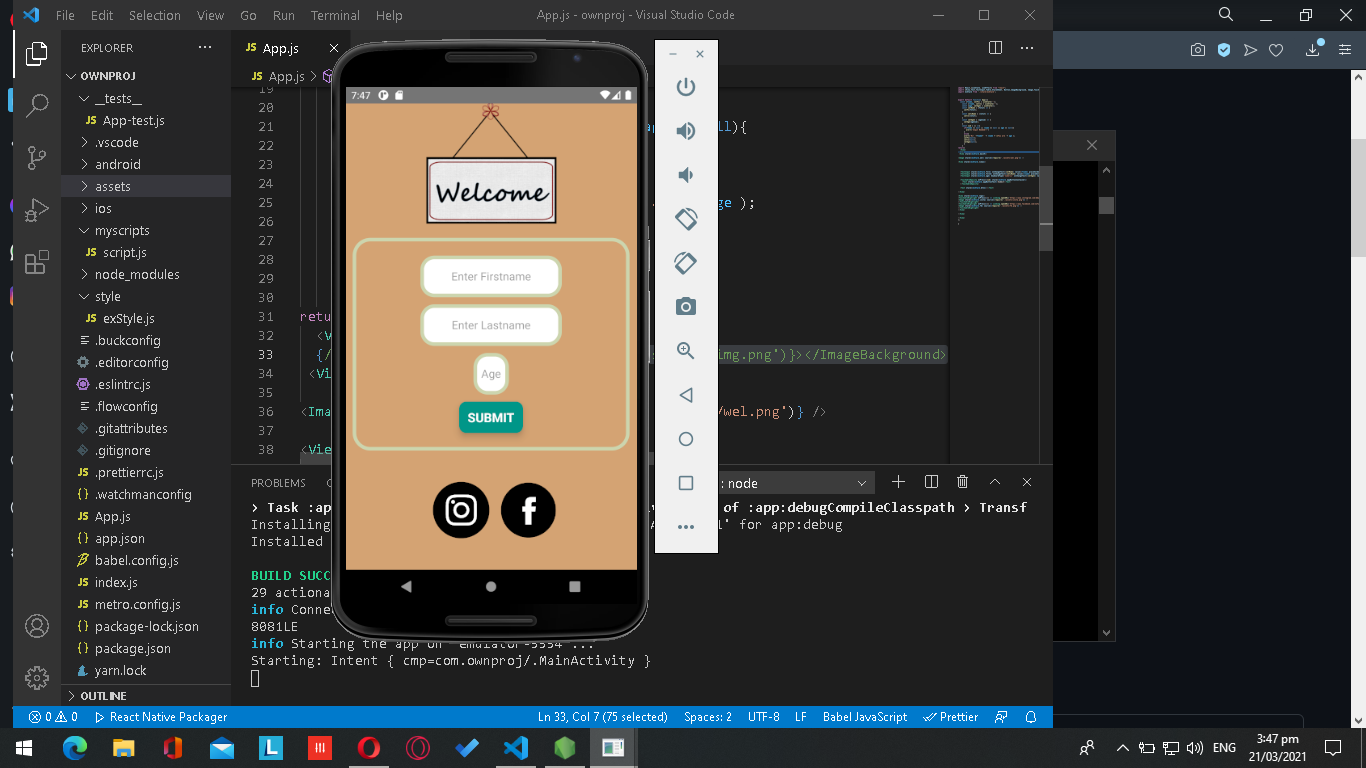Focus the Enter Firstname field

(x=491, y=277)
